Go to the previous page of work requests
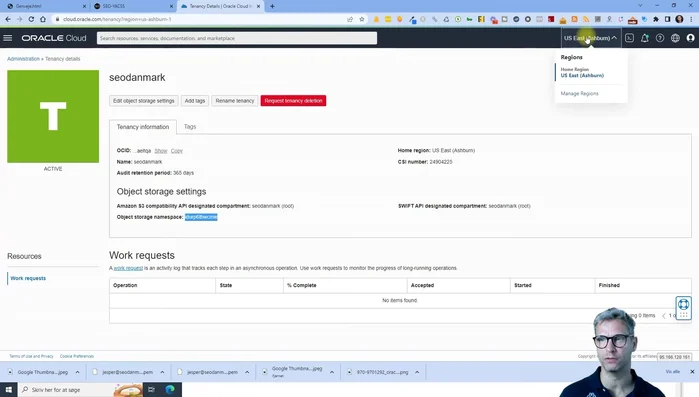This screenshot has height=397, width=699. pos(663,315)
